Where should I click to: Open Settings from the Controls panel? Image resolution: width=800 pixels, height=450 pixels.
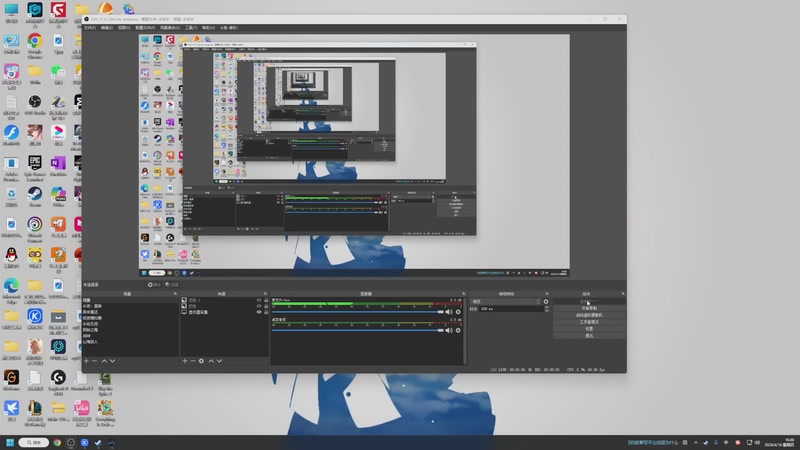point(589,329)
